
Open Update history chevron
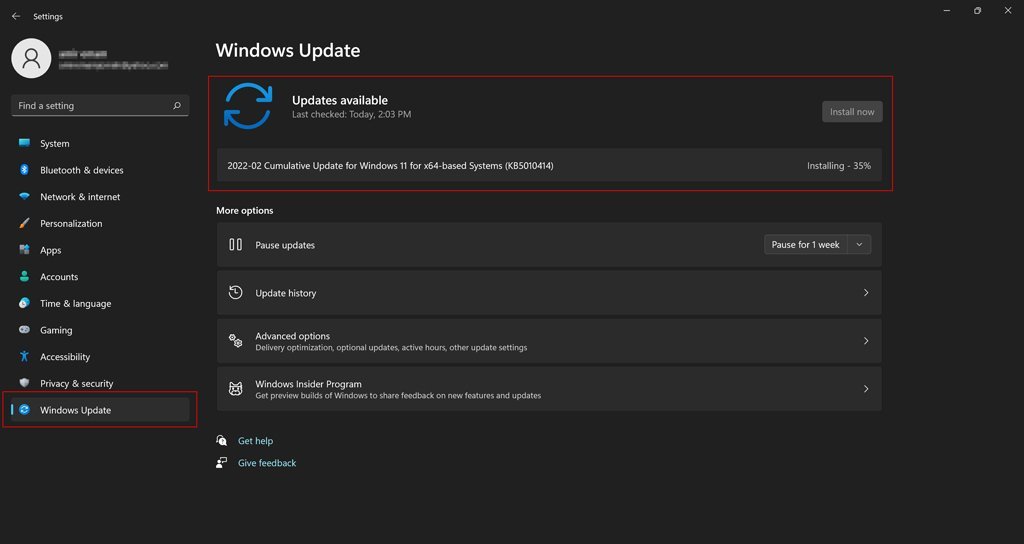point(866,293)
